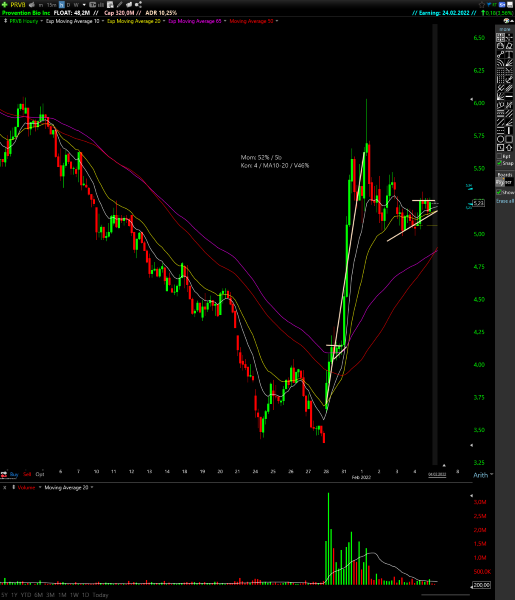
Task: Click the save floppy disk icon
Action: tap(510, 5)
